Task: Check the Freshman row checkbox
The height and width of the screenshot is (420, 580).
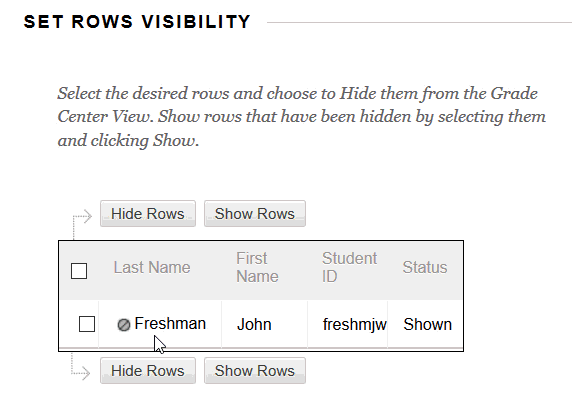Action: pos(87,324)
